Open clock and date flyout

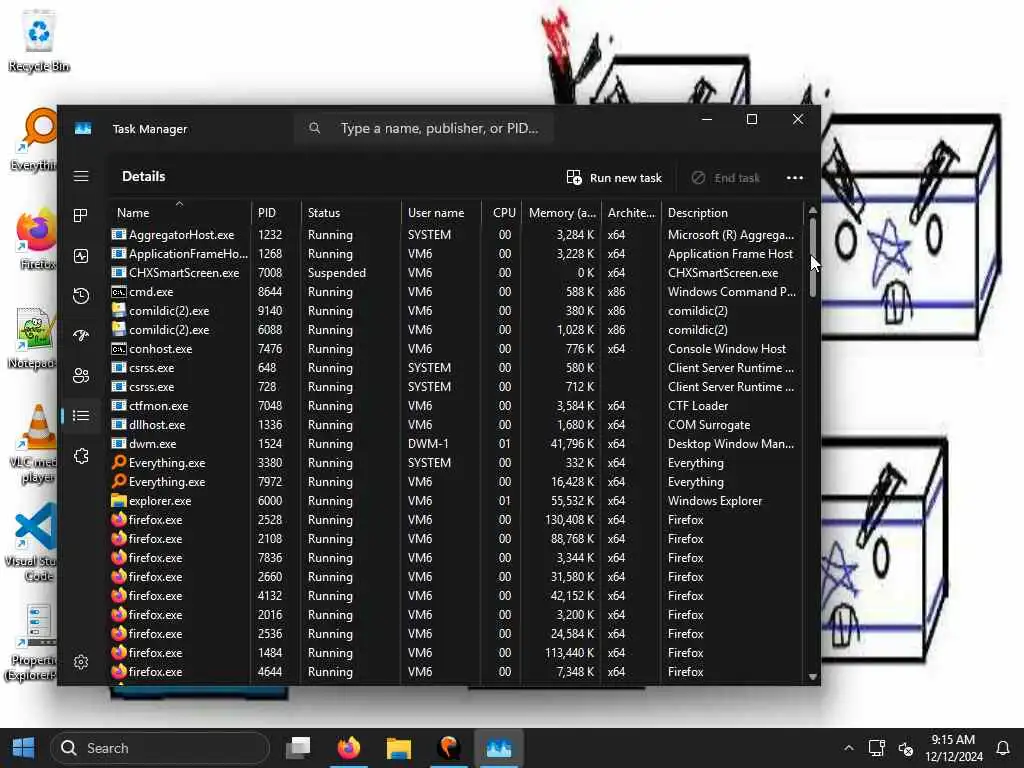click(953, 748)
